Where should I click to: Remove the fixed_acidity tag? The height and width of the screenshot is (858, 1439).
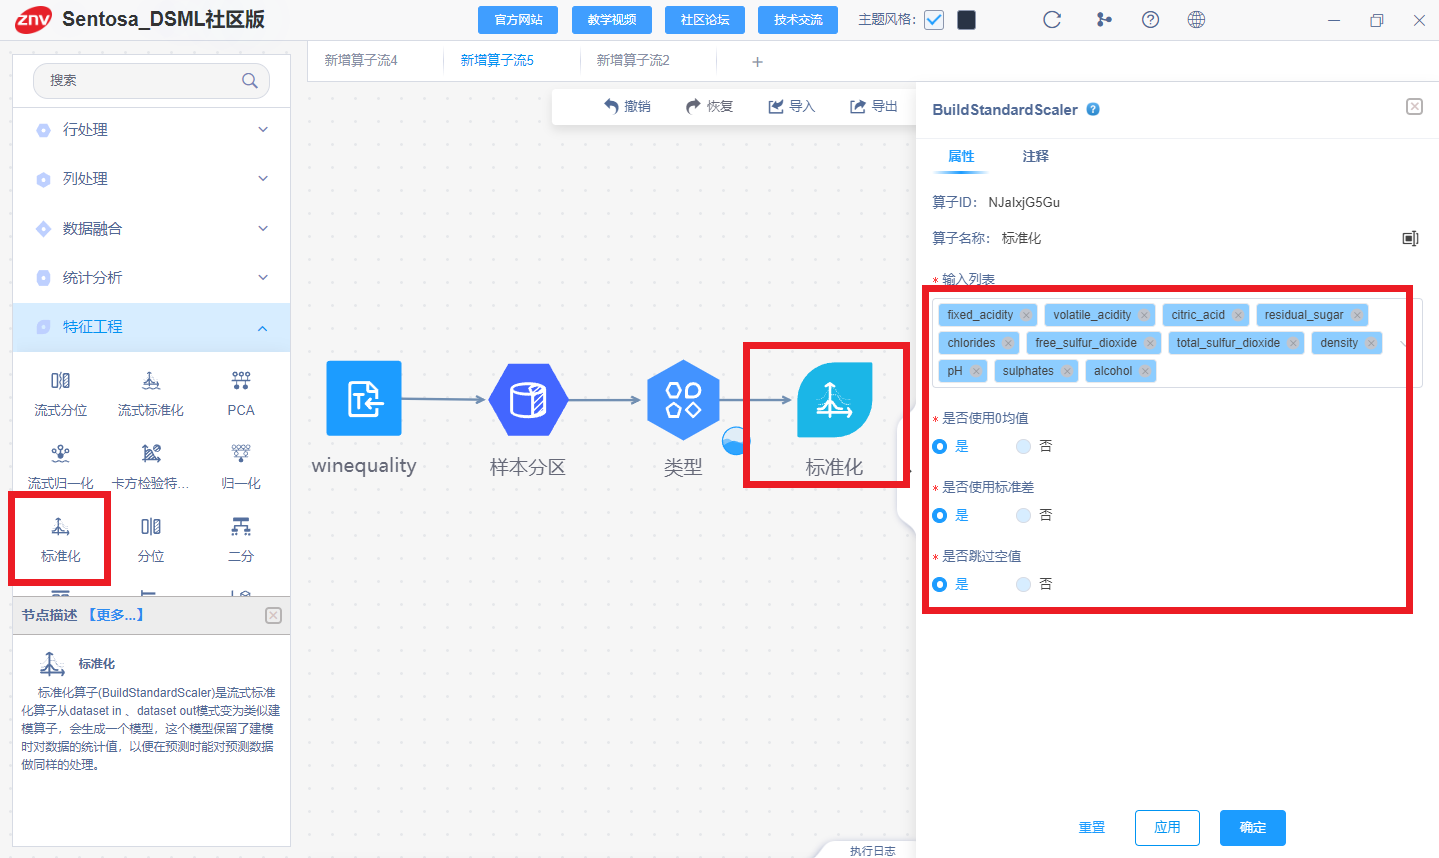[x=1026, y=315]
